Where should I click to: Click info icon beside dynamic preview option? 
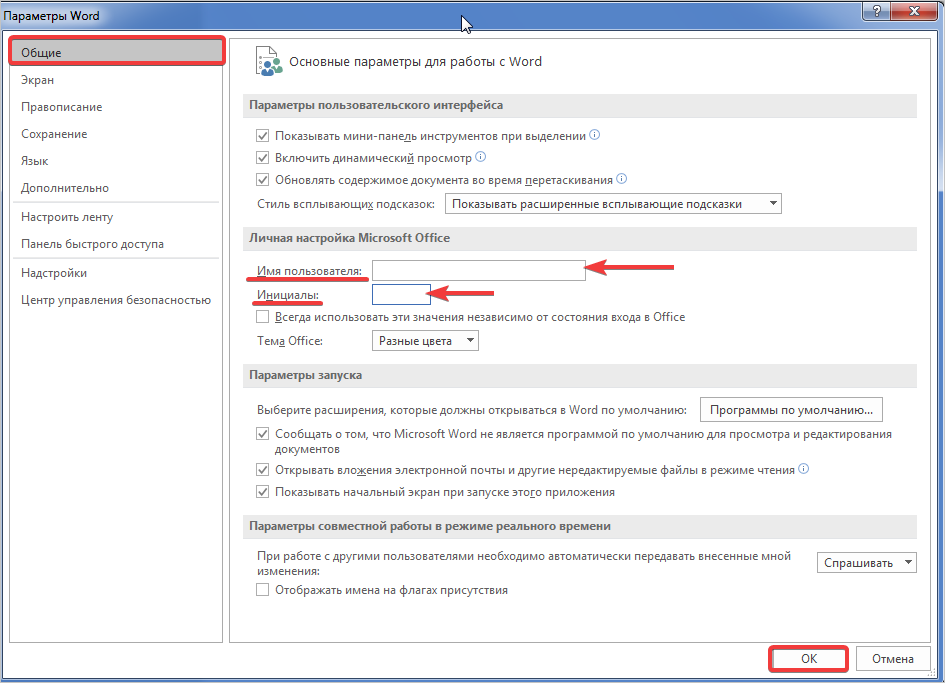tap(480, 157)
